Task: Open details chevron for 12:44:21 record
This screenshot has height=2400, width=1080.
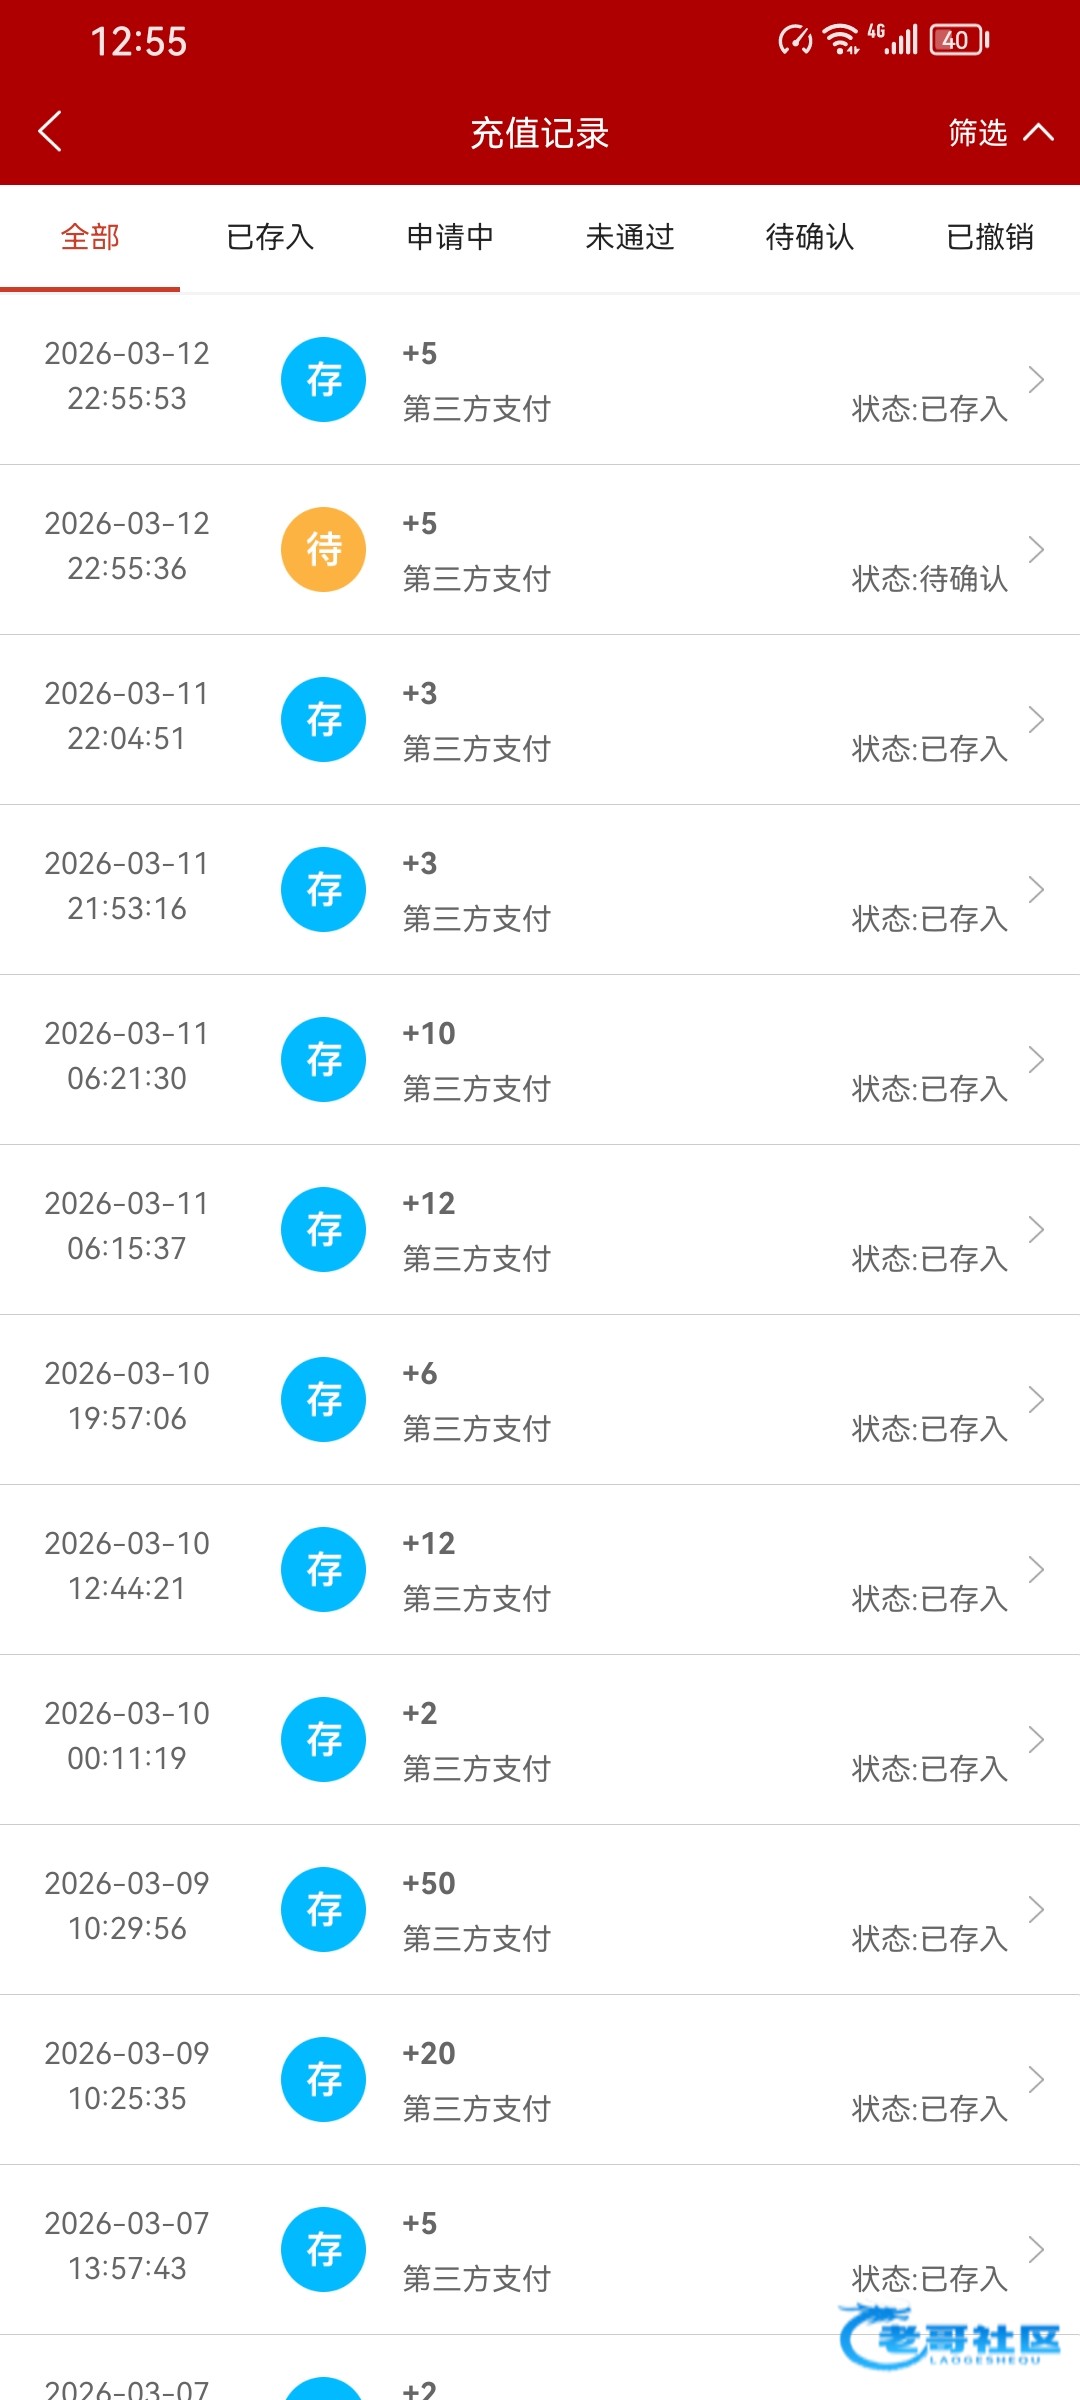Action: click(x=1036, y=1569)
